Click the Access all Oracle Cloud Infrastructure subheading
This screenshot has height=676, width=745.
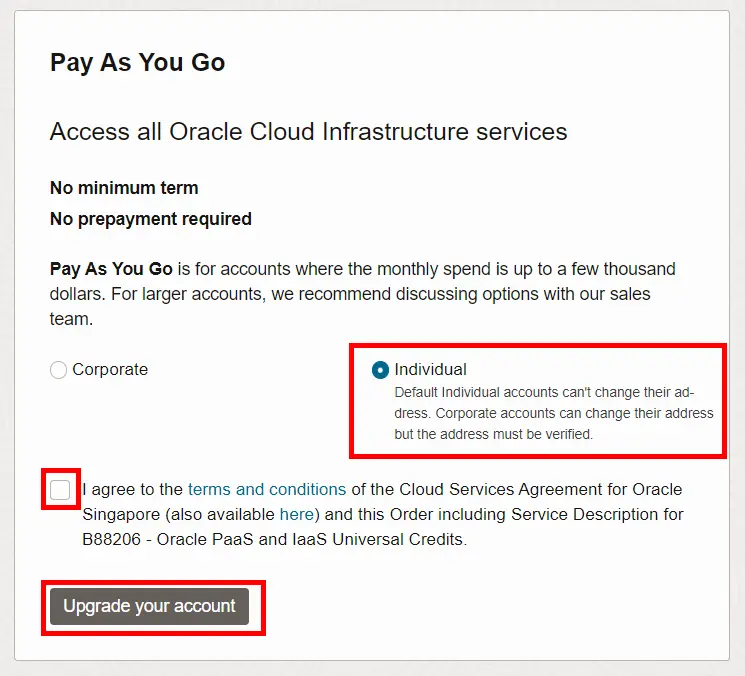pos(308,131)
